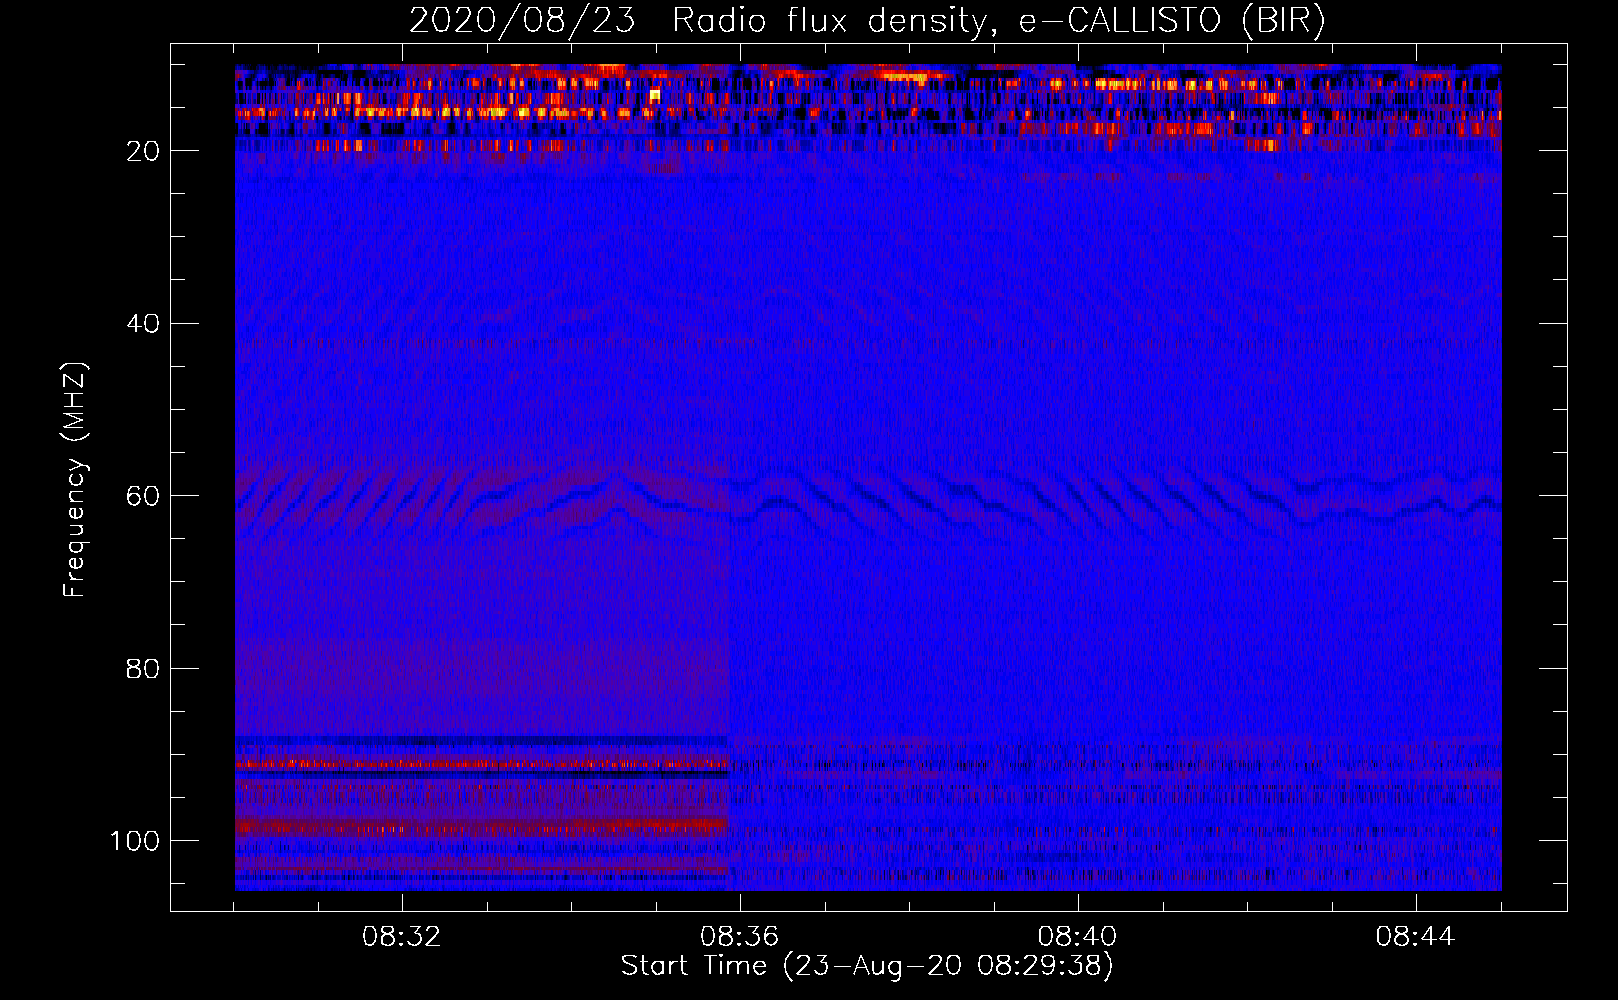Click the '40' frequency axis label
This screenshot has width=1618, height=1000.
[144, 324]
